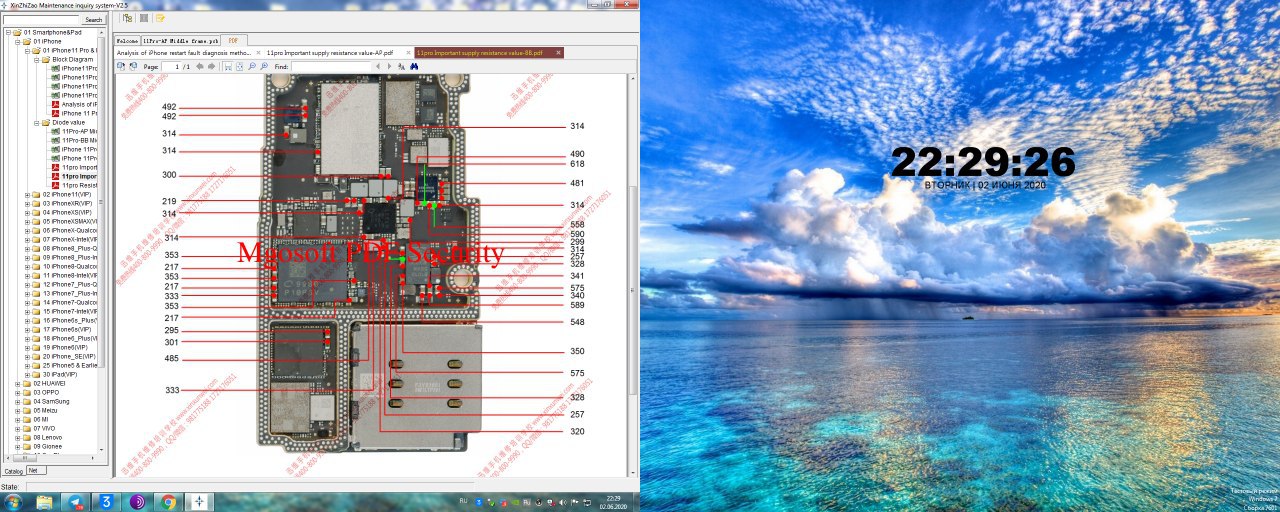Screen dimensions: 1280x512
Task: Expand the 03 OPPO folder
Action: coord(16,392)
